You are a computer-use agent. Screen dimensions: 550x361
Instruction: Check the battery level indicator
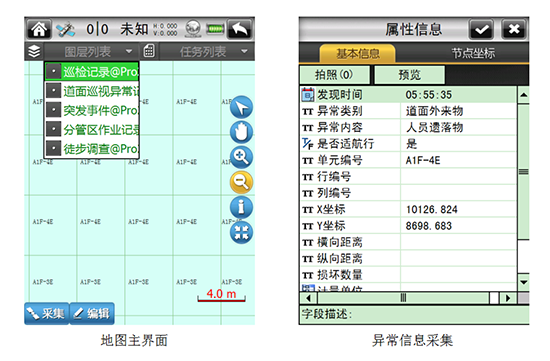click(215, 29)
